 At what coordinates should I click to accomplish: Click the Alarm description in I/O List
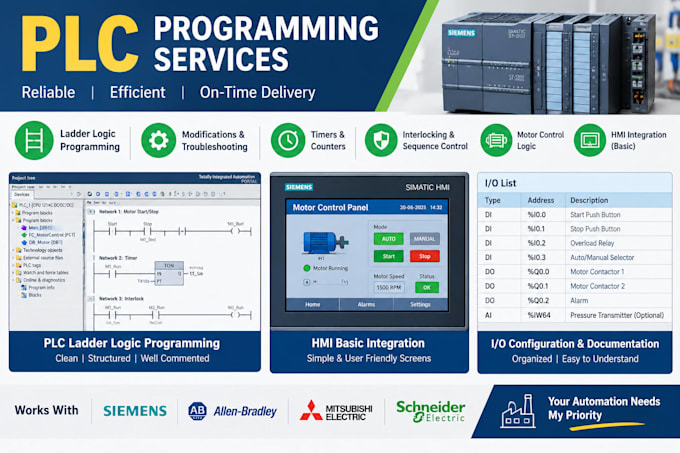click(x=579, y=300)
